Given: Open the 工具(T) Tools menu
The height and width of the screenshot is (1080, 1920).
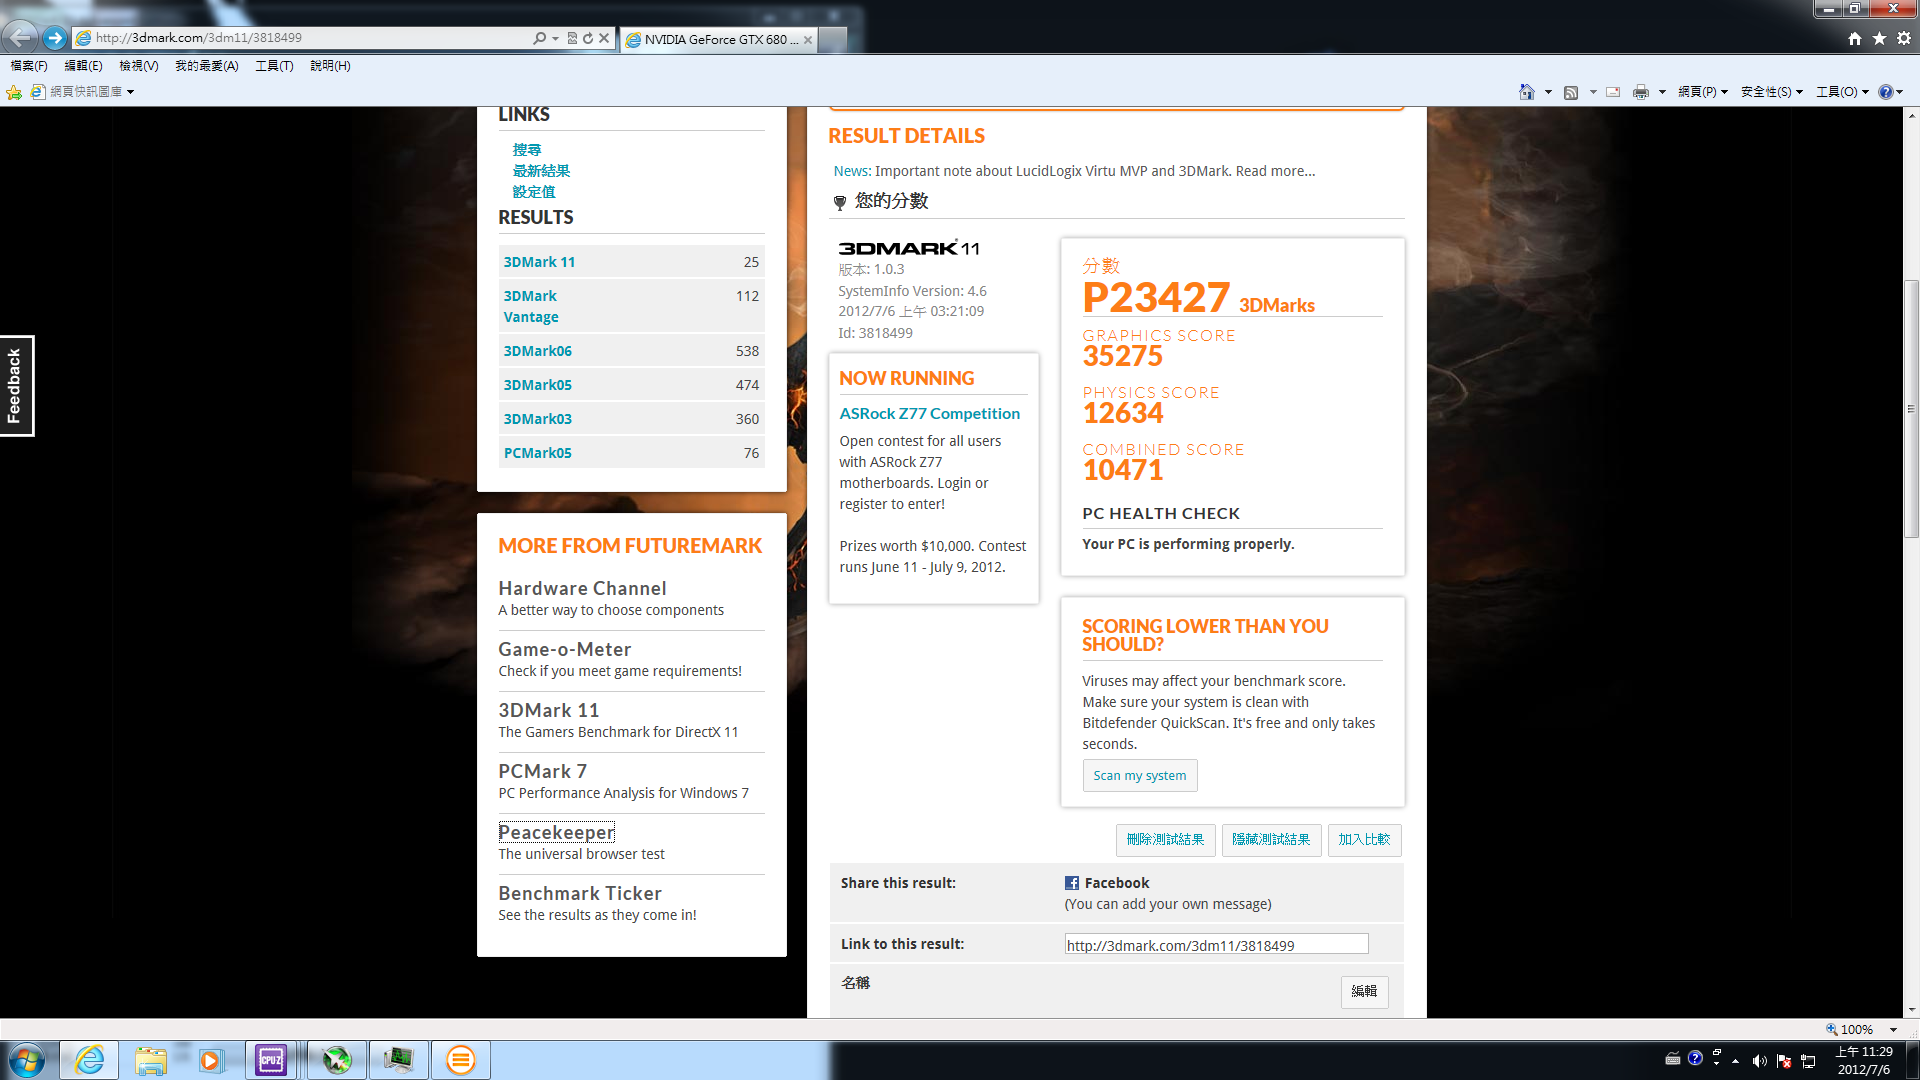Looking at the screenshot, I should click(274, 66).
